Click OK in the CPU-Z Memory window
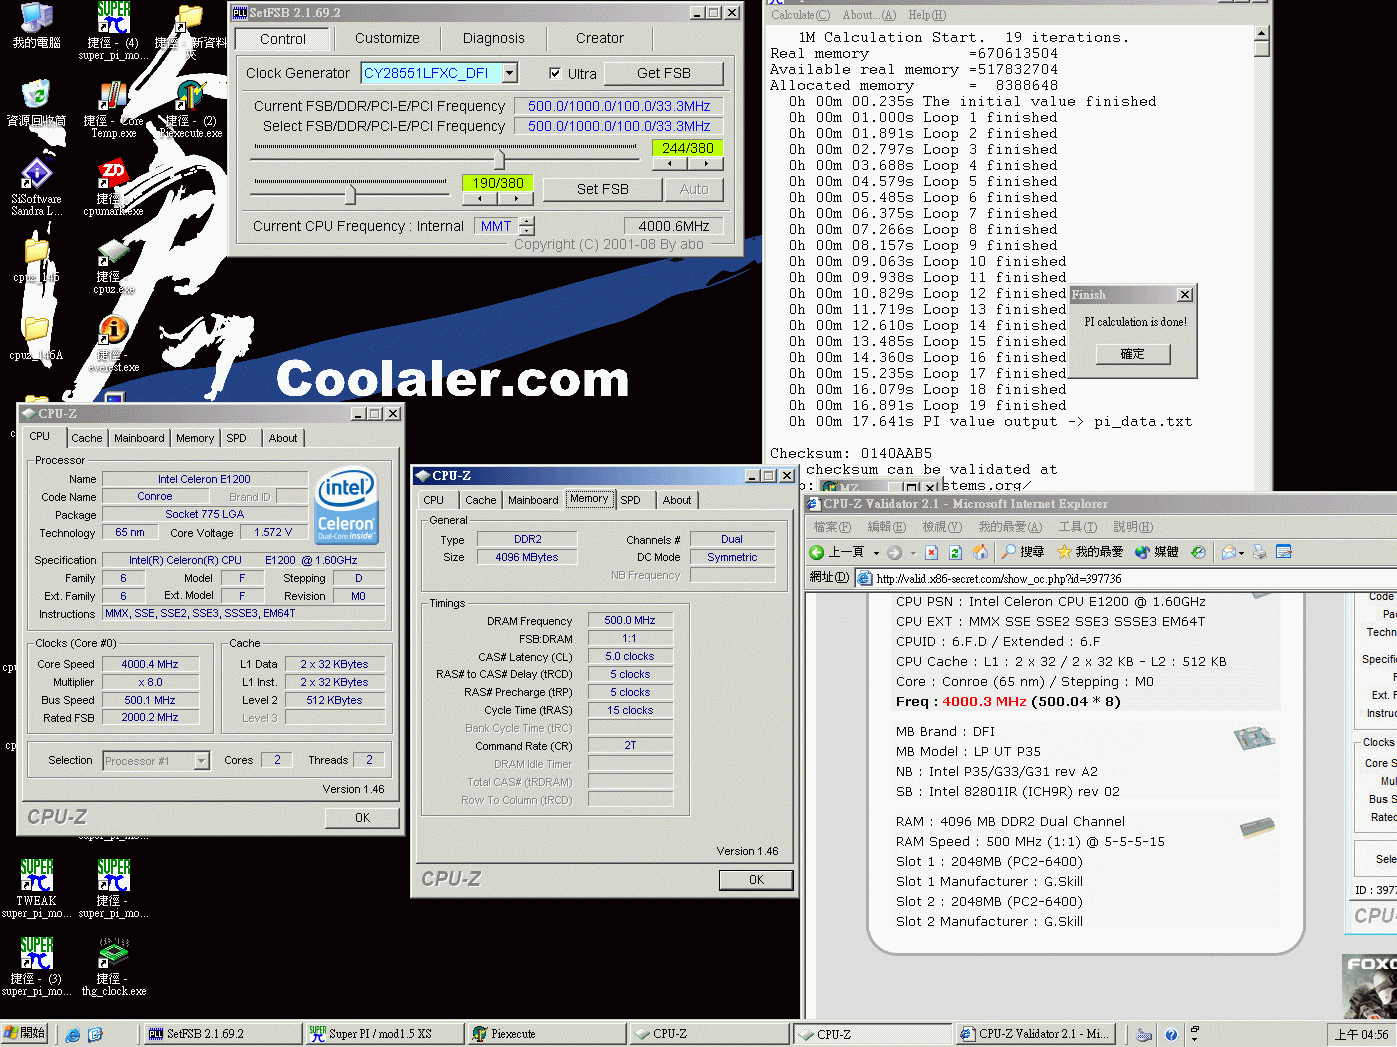 [756, 880]
